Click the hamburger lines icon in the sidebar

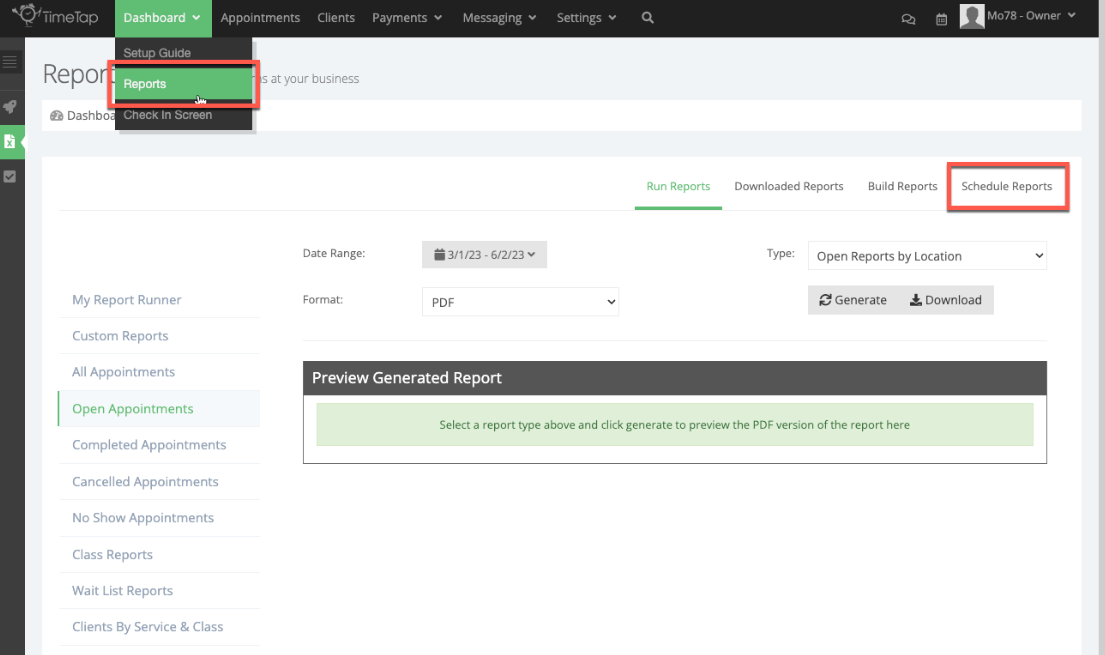(x=11, y=61)
